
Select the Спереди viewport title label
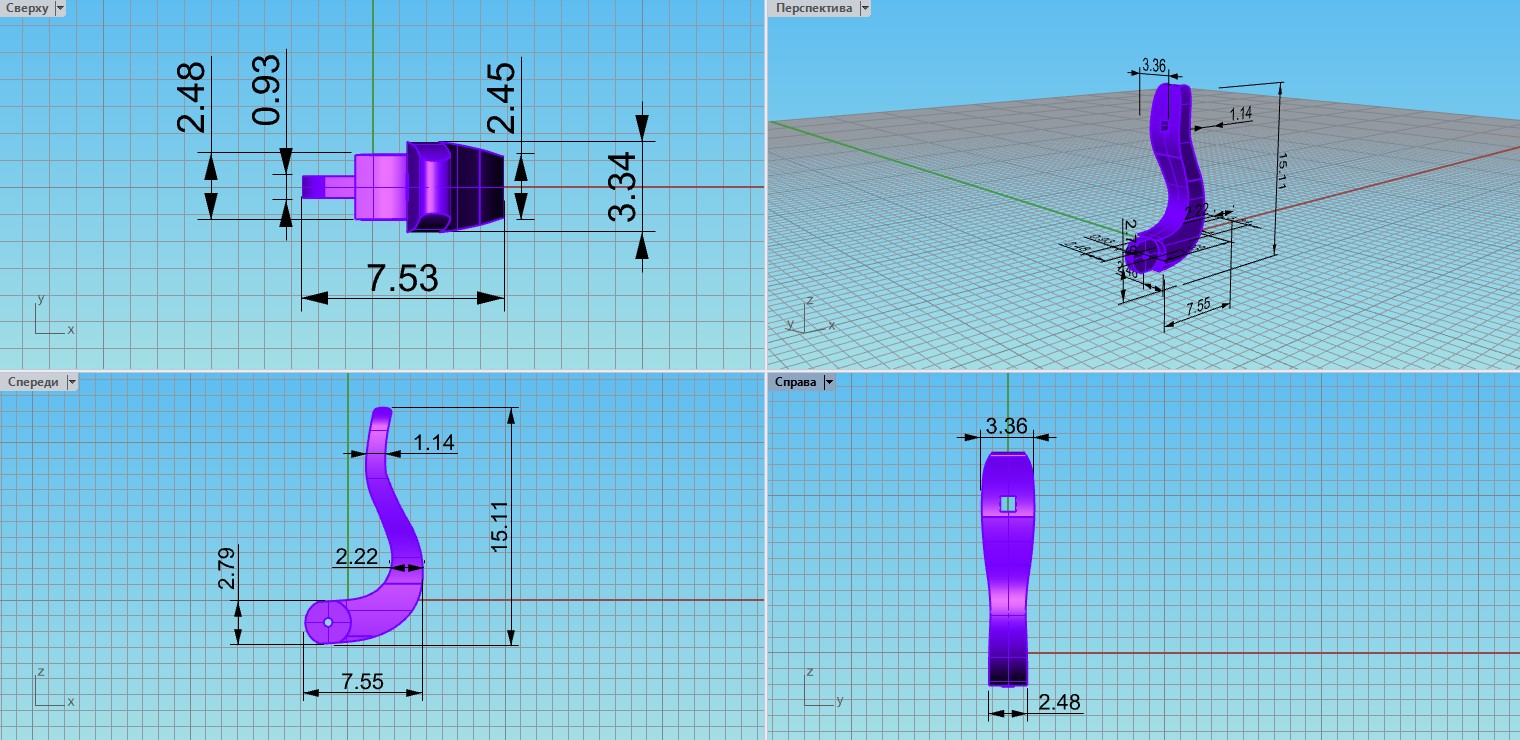(x=32, y=382)
